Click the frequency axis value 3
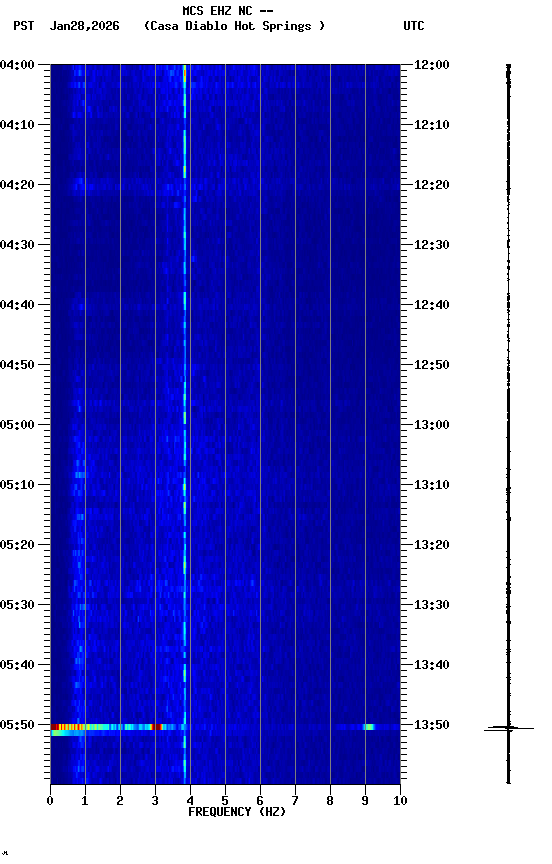This screenshot has width=552, height=864. click(x=155, y=801)
